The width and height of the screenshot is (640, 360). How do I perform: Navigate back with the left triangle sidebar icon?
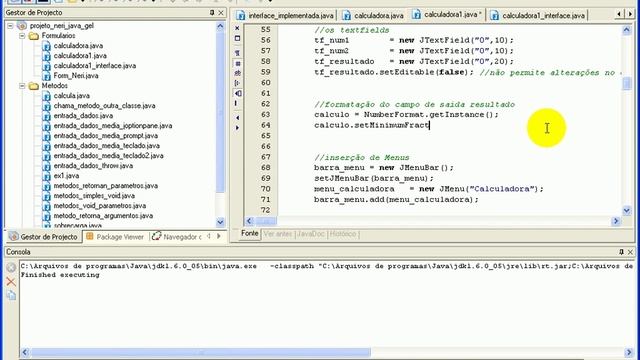[x=237, y=118]
